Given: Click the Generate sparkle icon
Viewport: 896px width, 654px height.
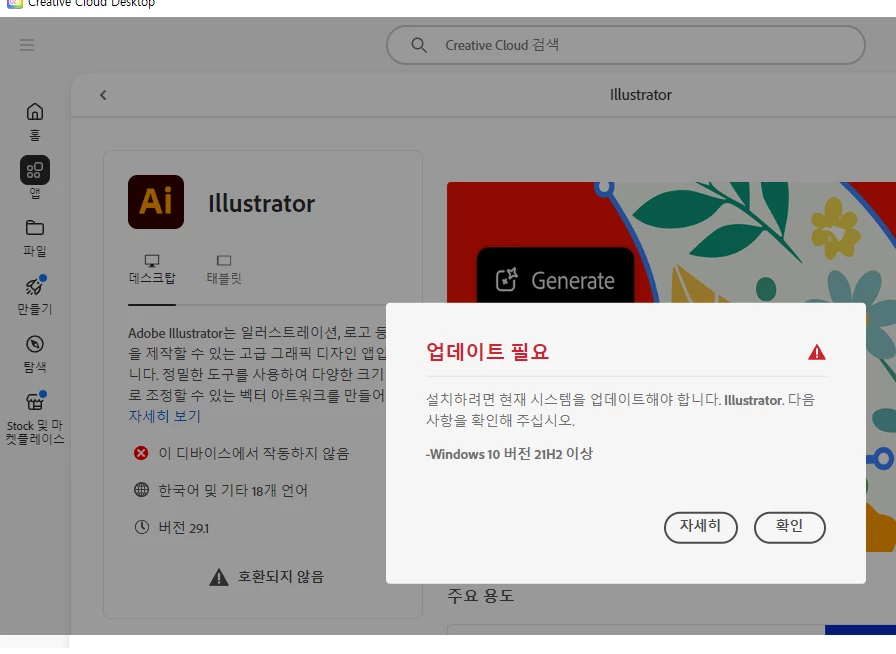Looking at the screenshot, I should tap(507, 280).
